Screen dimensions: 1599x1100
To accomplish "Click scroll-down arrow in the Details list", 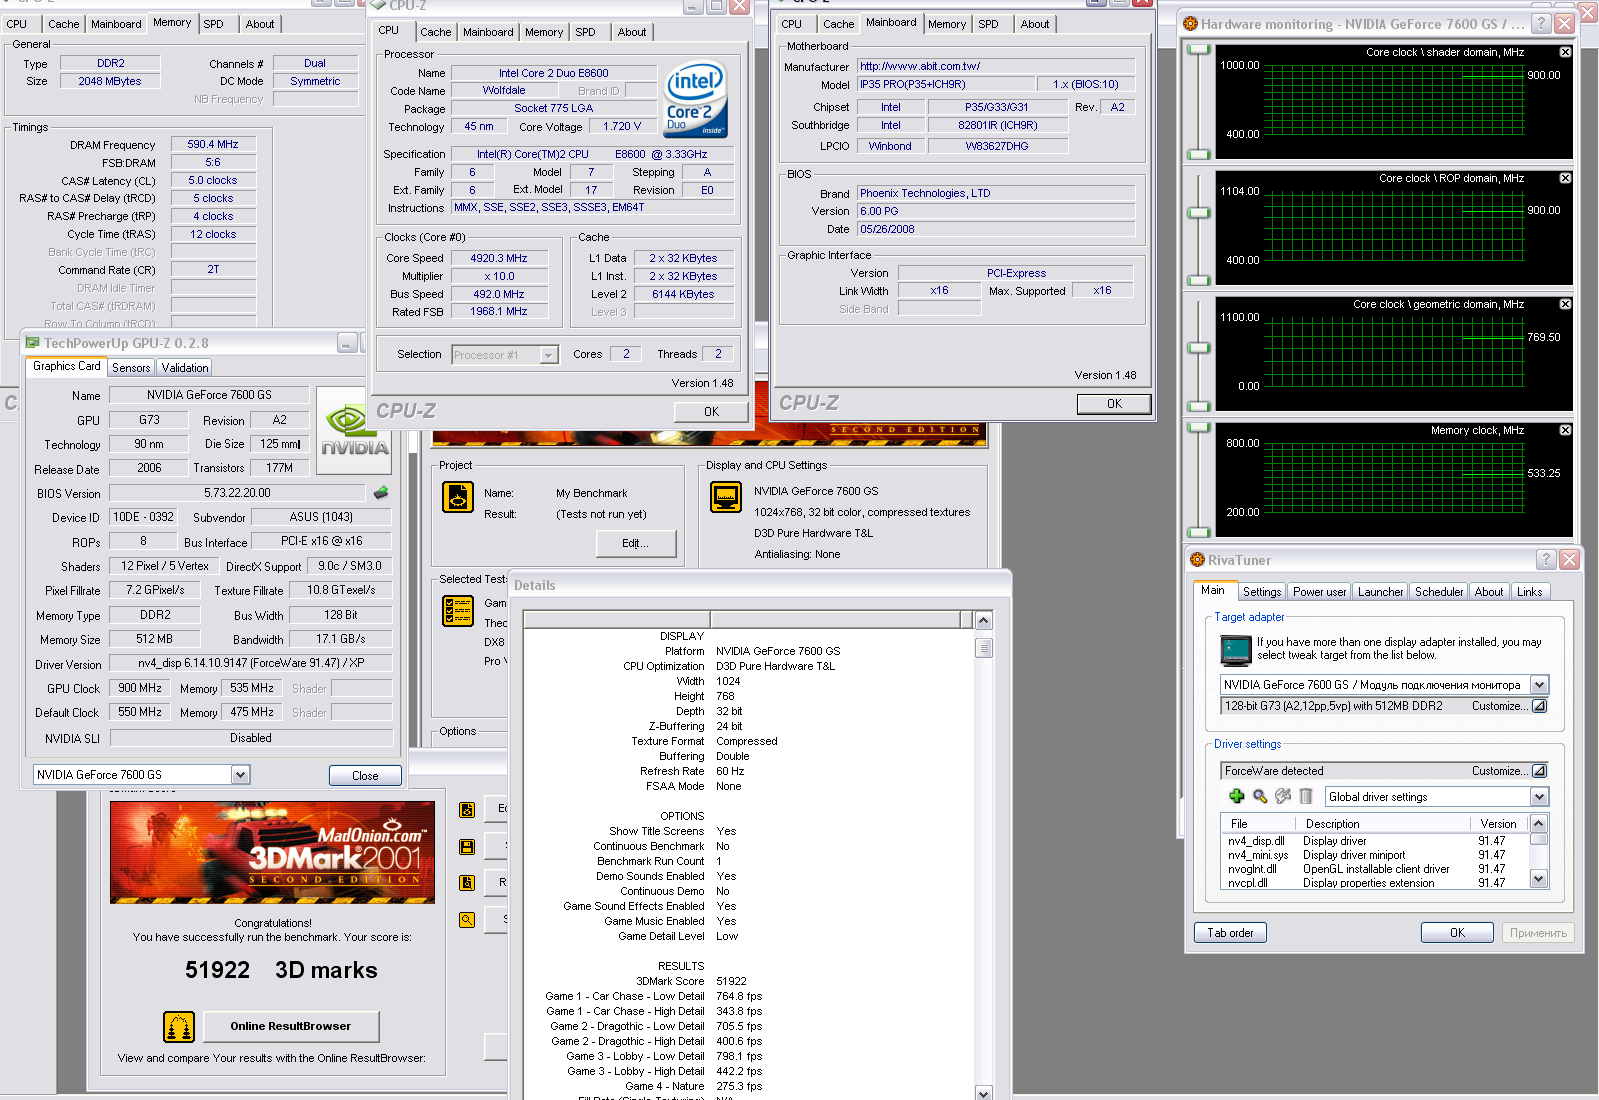I will coord(983,1091).
